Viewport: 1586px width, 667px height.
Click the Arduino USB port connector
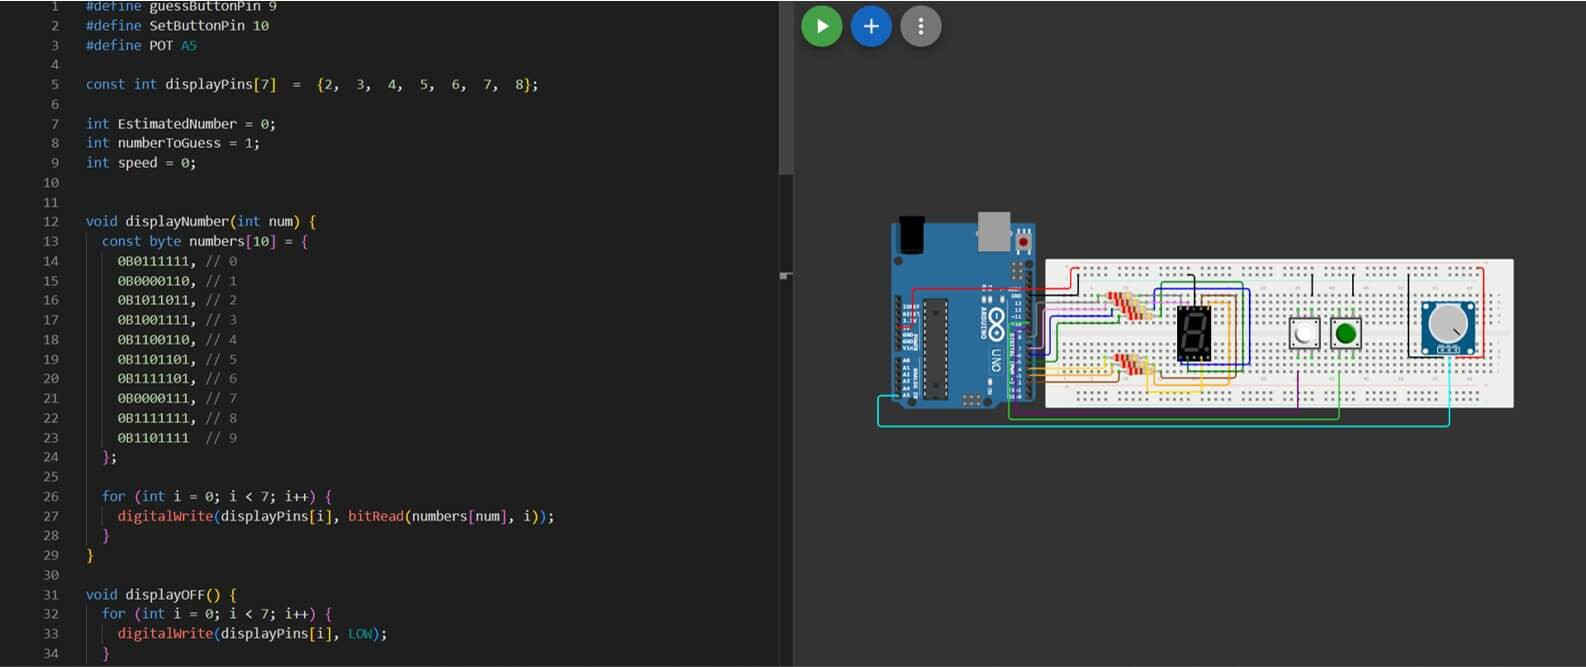(993, 230)
